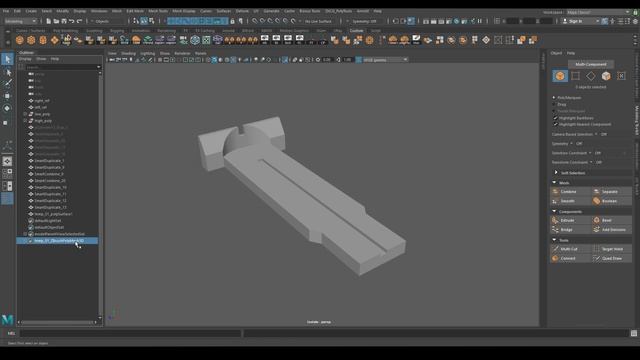Open the viewport Shading menu
Image resolution: width=640 pixels, height=360 pixels.
(128, 53)
